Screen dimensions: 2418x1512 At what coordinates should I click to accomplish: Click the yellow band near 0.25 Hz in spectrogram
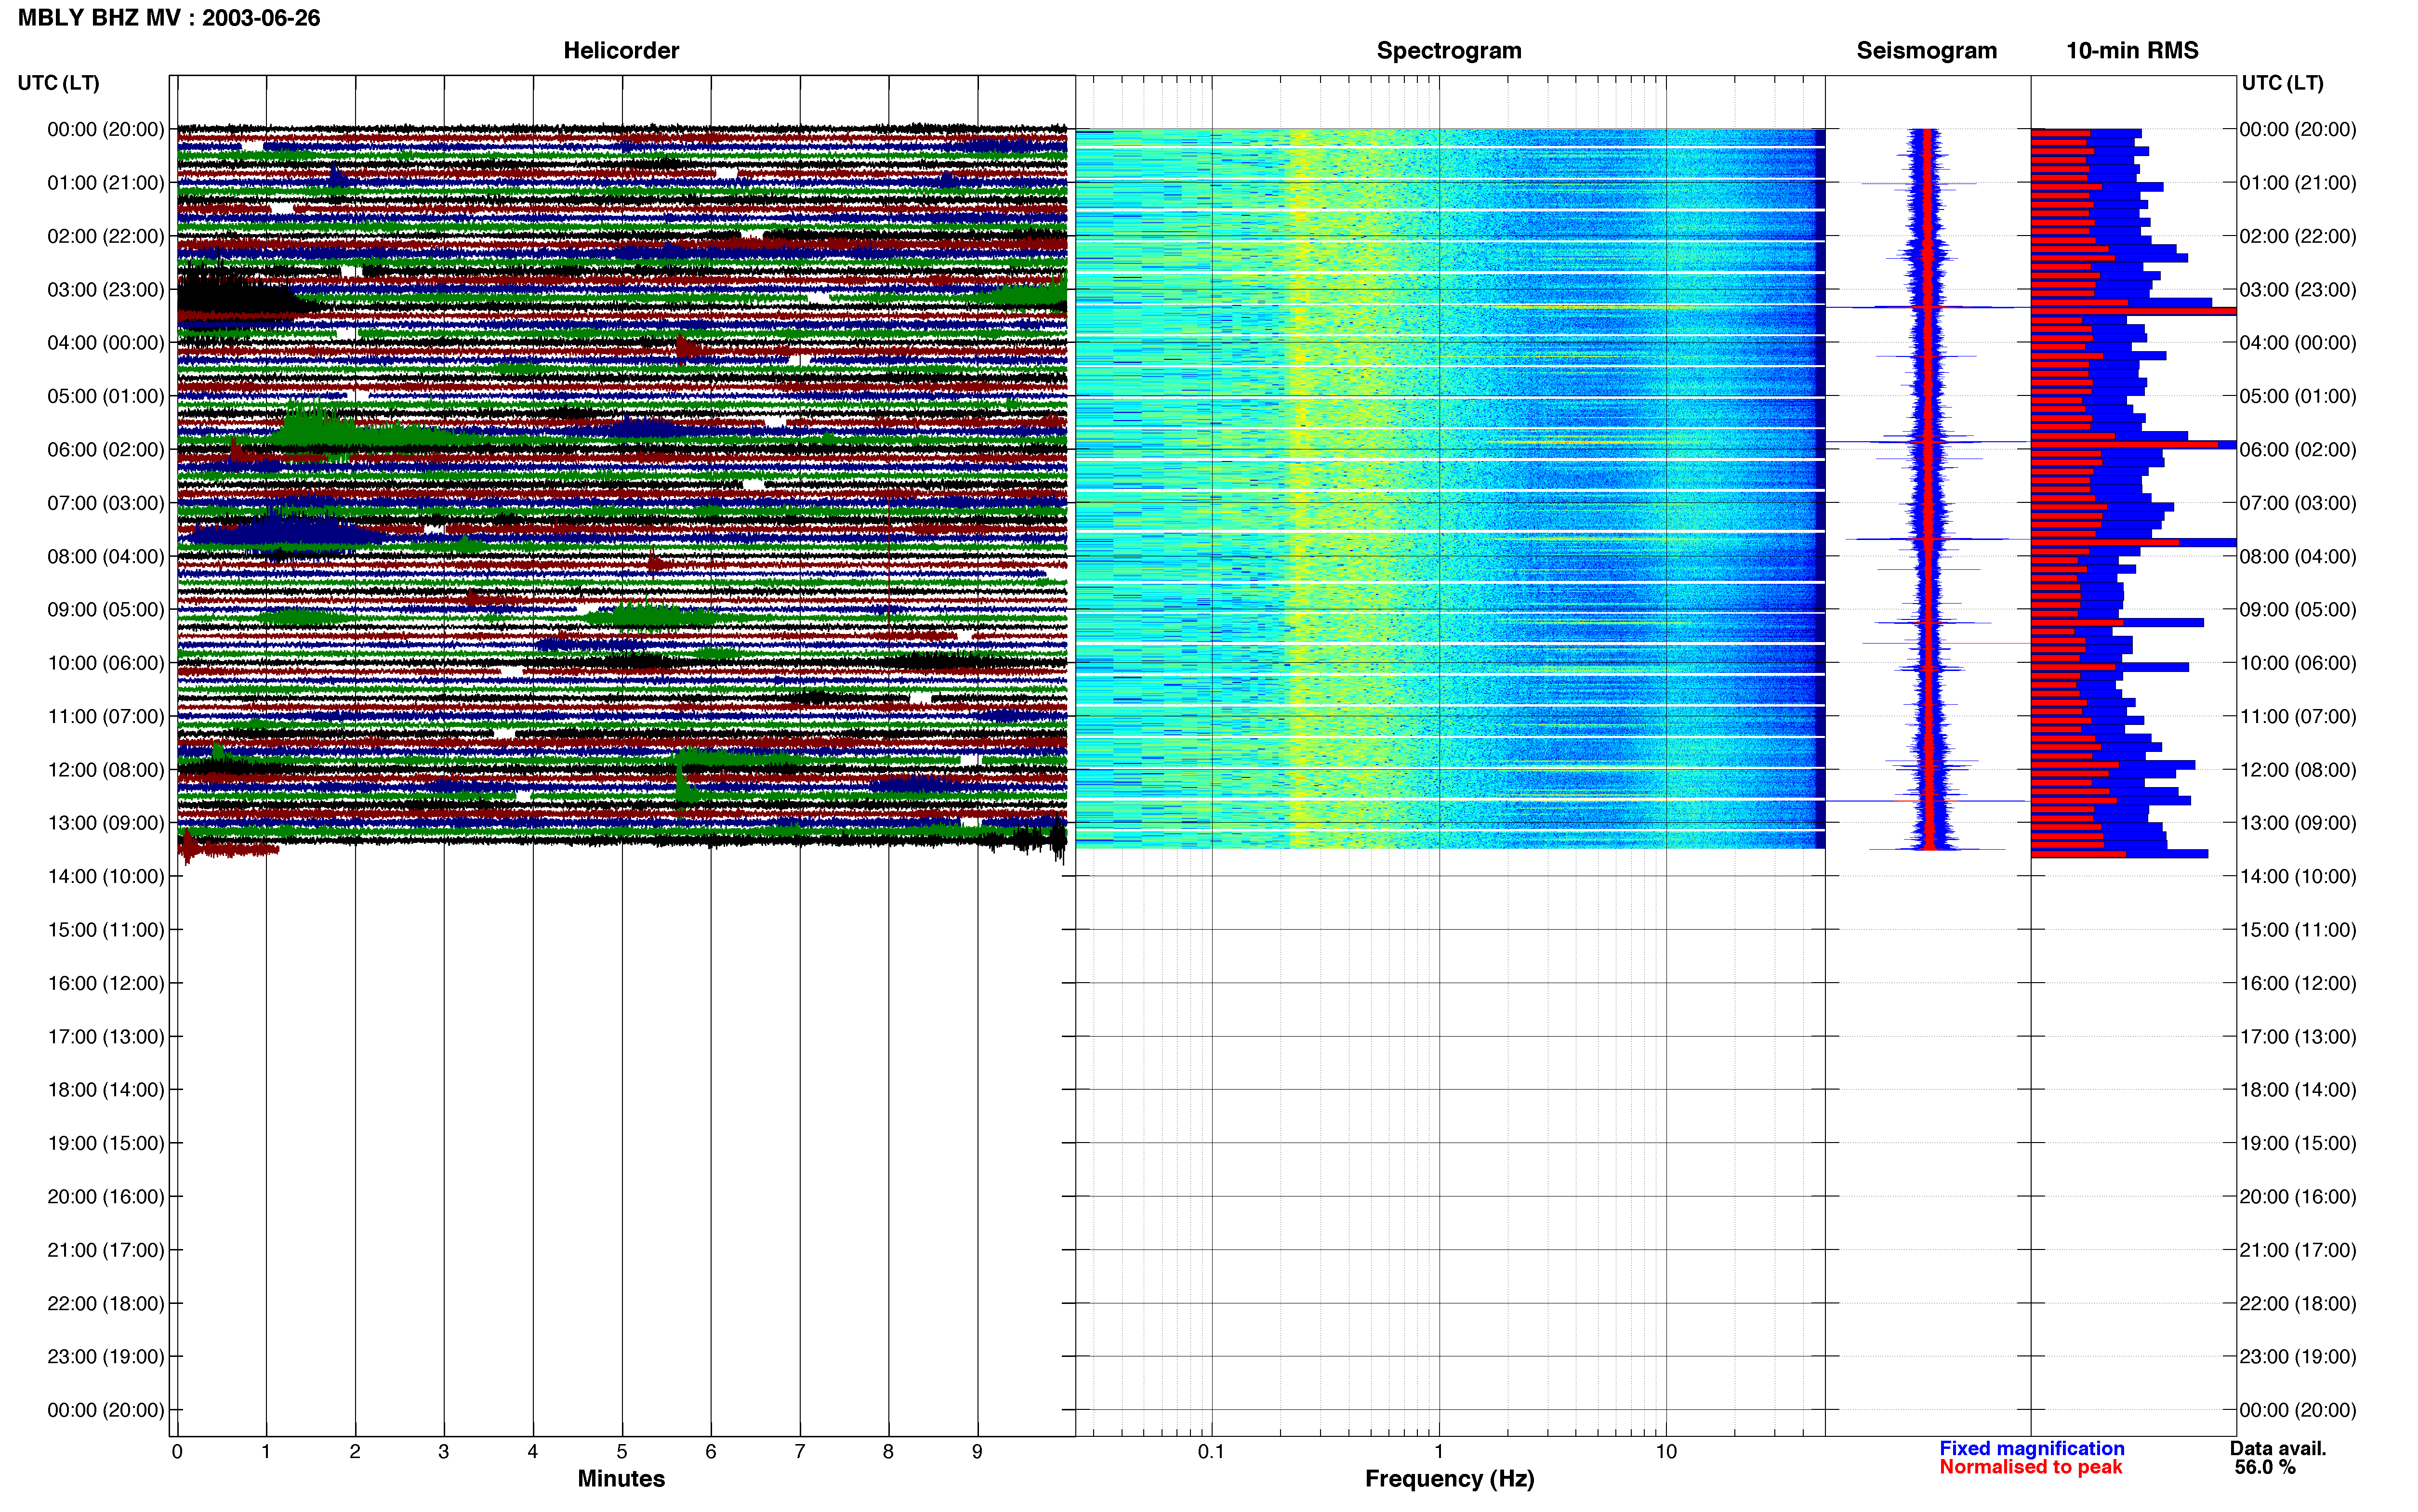[1300, 488]
